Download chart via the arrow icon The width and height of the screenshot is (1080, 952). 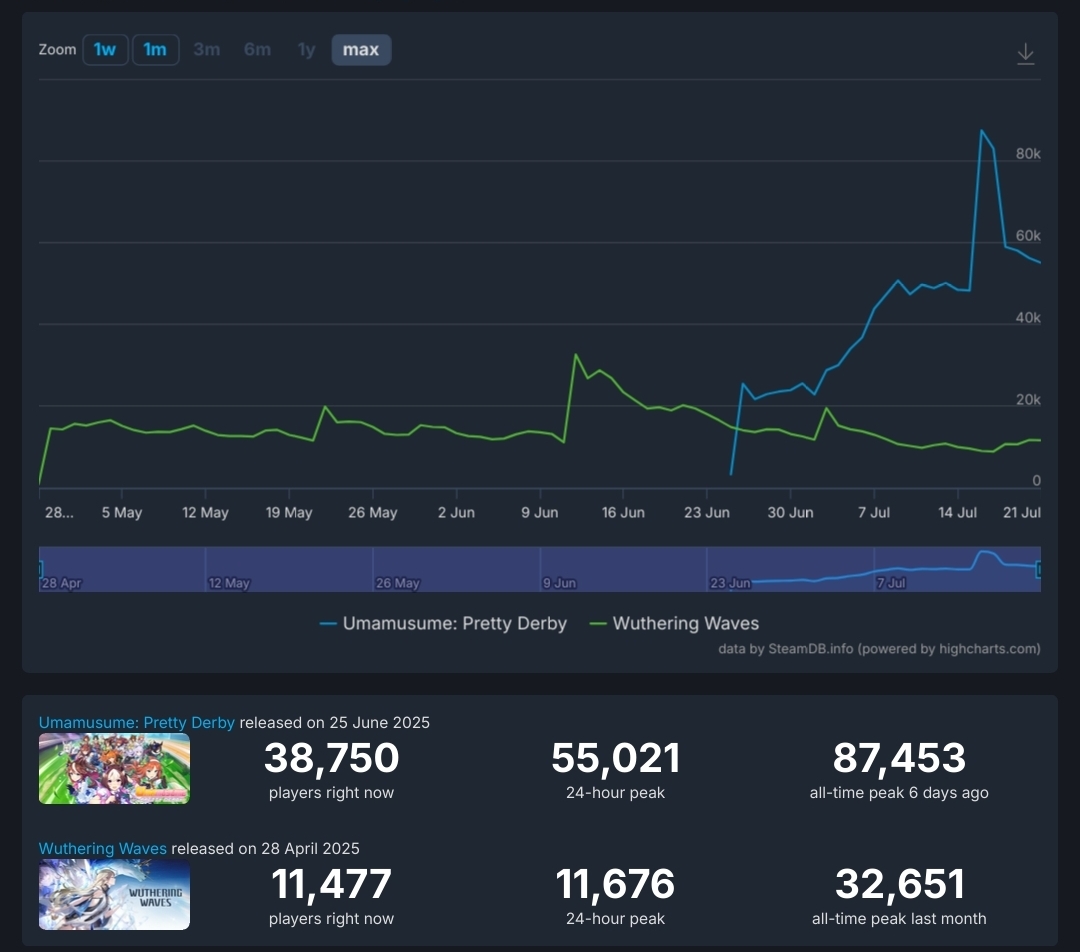[x=1026, y=54]
